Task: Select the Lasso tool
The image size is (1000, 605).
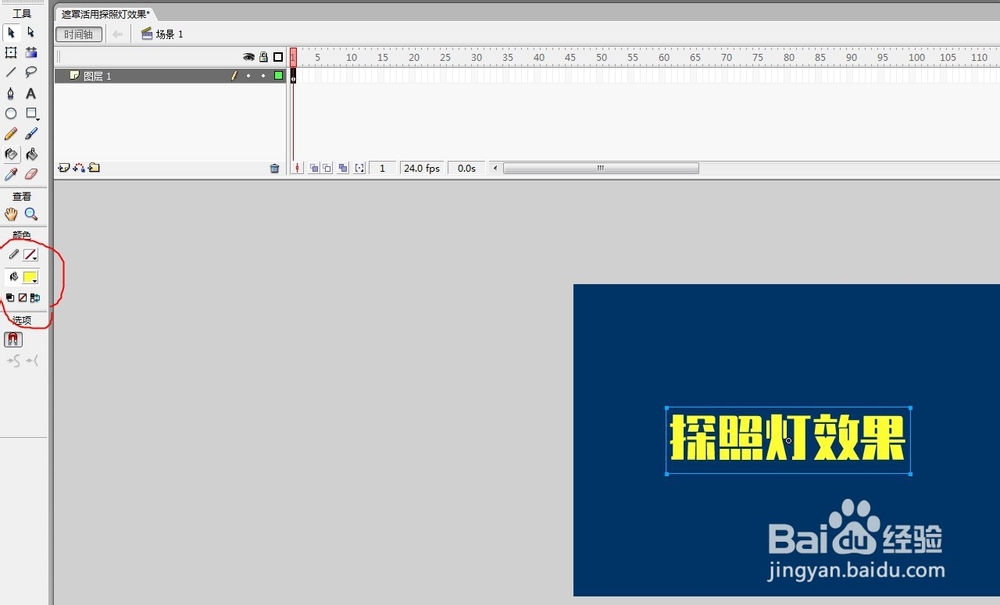Action: coord(31,72)
